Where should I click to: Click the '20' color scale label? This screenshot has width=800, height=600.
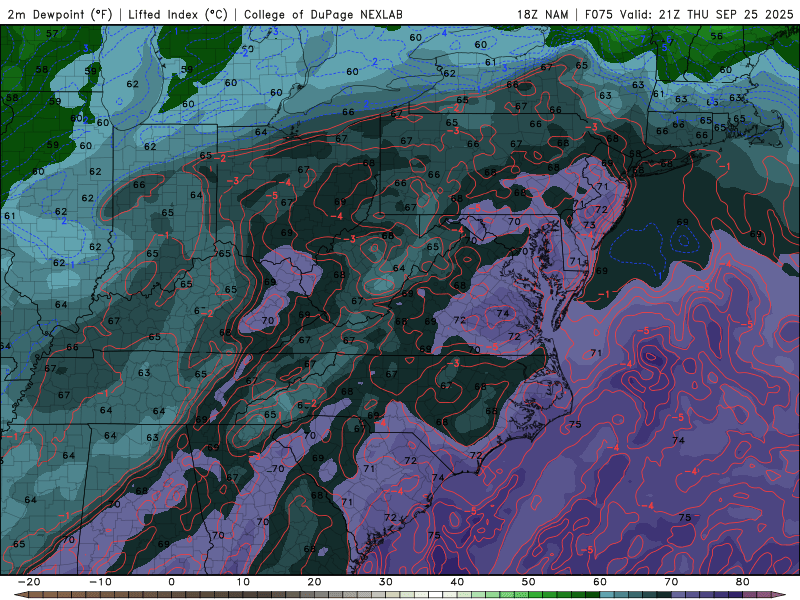pyautogui.click(x=314, y=582)
